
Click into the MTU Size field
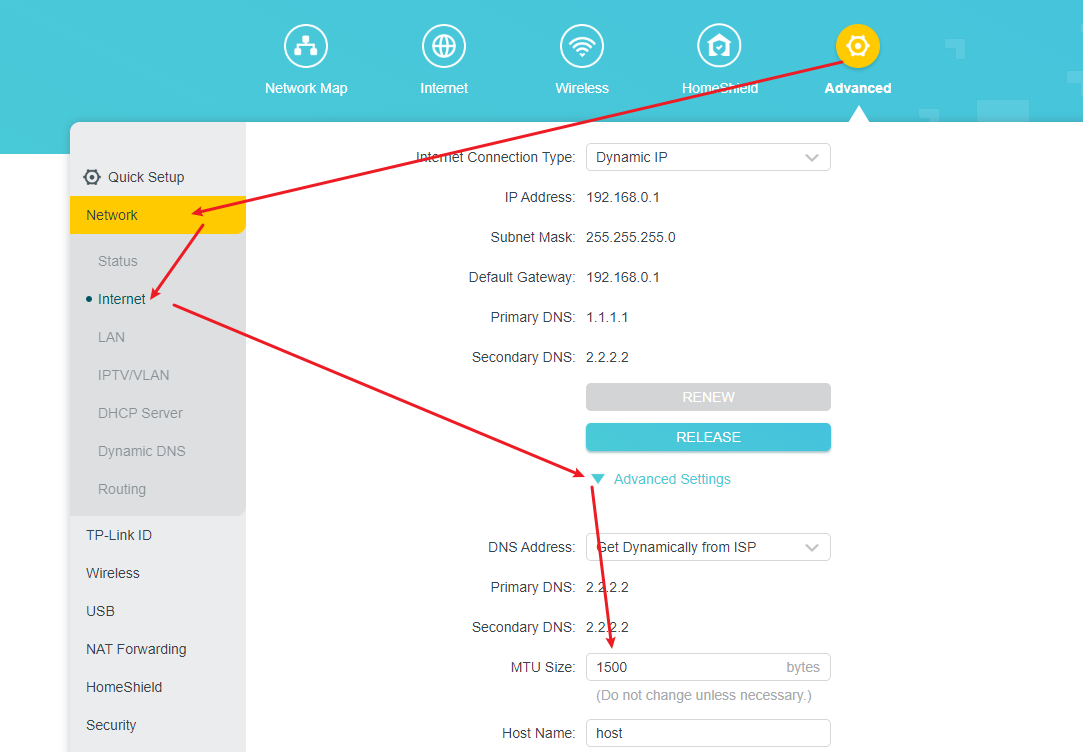tap(708, 667)
